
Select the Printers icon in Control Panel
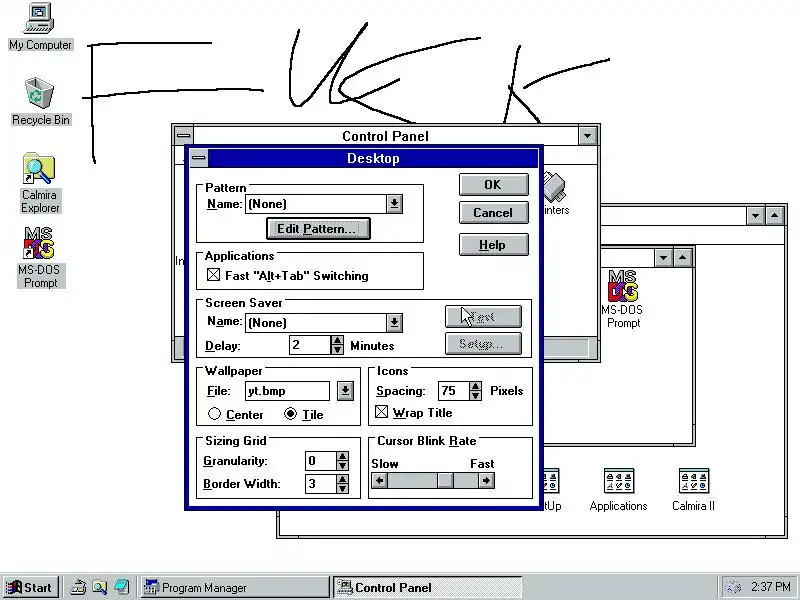click(x=555, y=194)
